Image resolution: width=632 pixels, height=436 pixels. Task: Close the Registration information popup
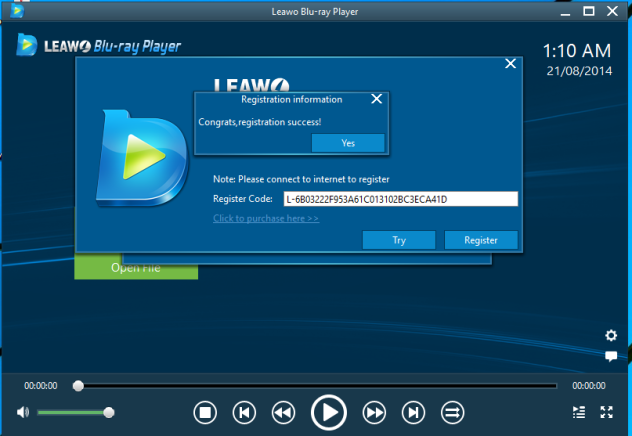click(376, 99)
